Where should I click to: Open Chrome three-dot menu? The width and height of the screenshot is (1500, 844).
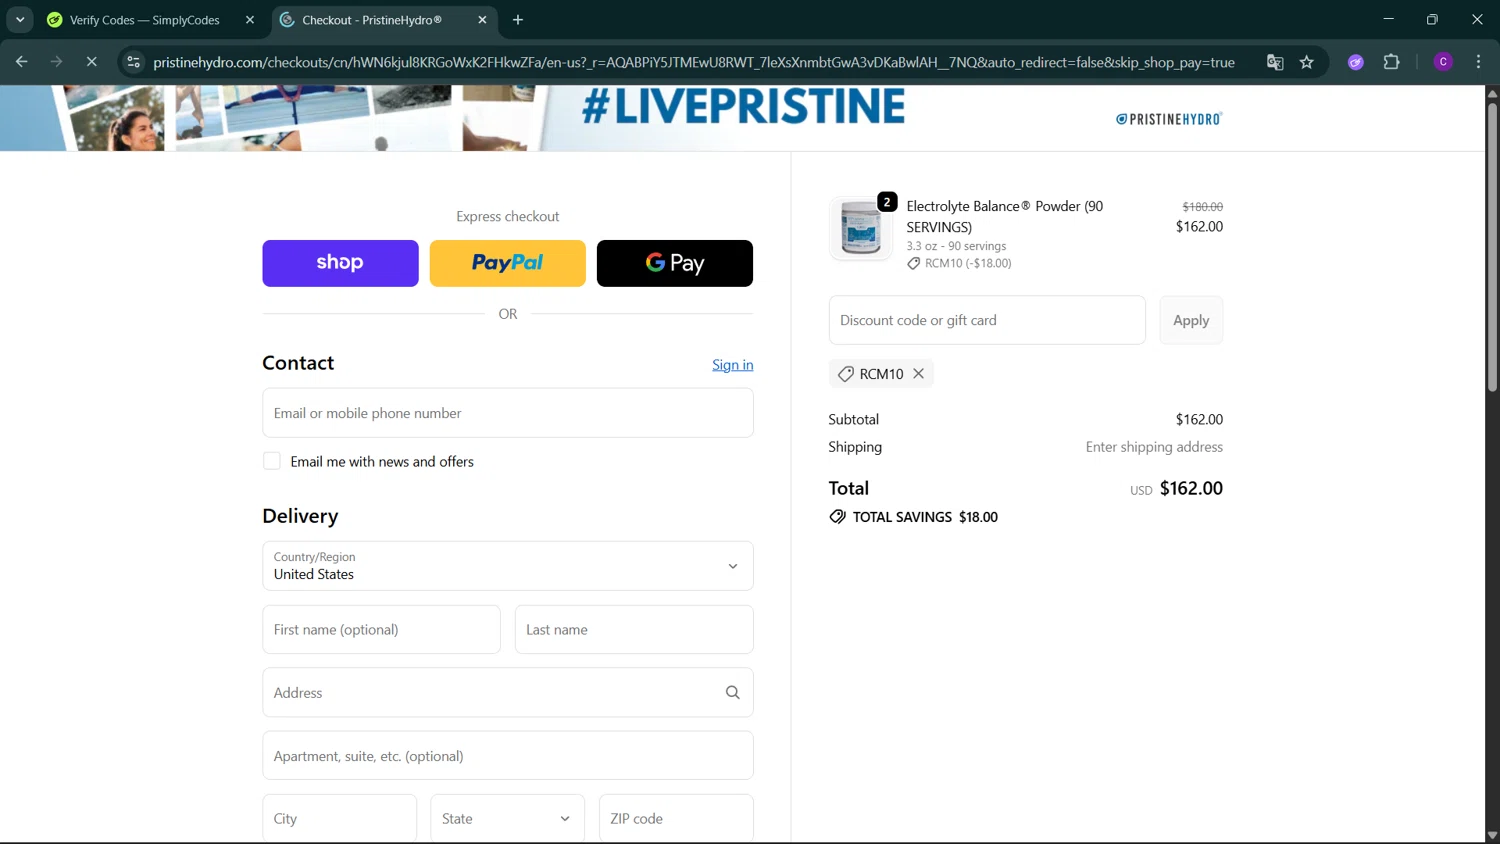pos(1478,62)
